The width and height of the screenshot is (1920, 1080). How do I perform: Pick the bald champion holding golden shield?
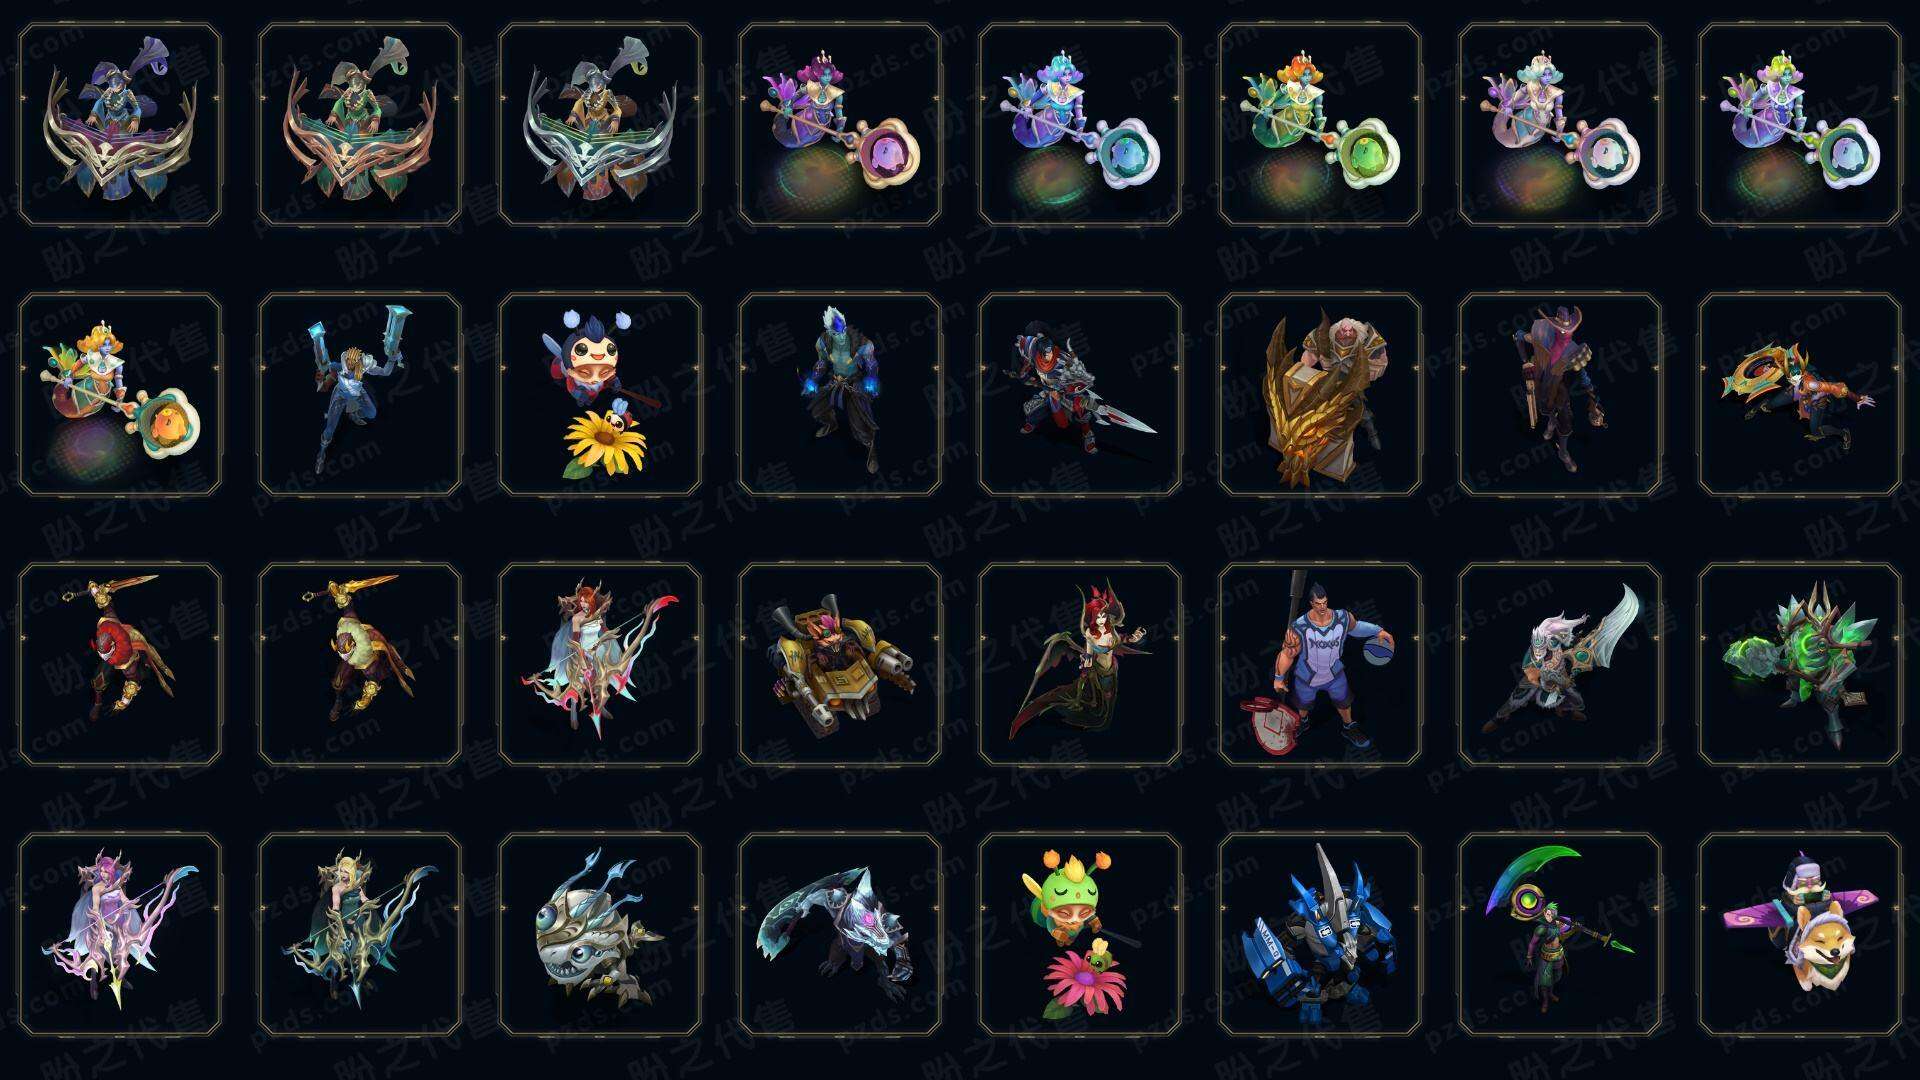(1320, 394)
